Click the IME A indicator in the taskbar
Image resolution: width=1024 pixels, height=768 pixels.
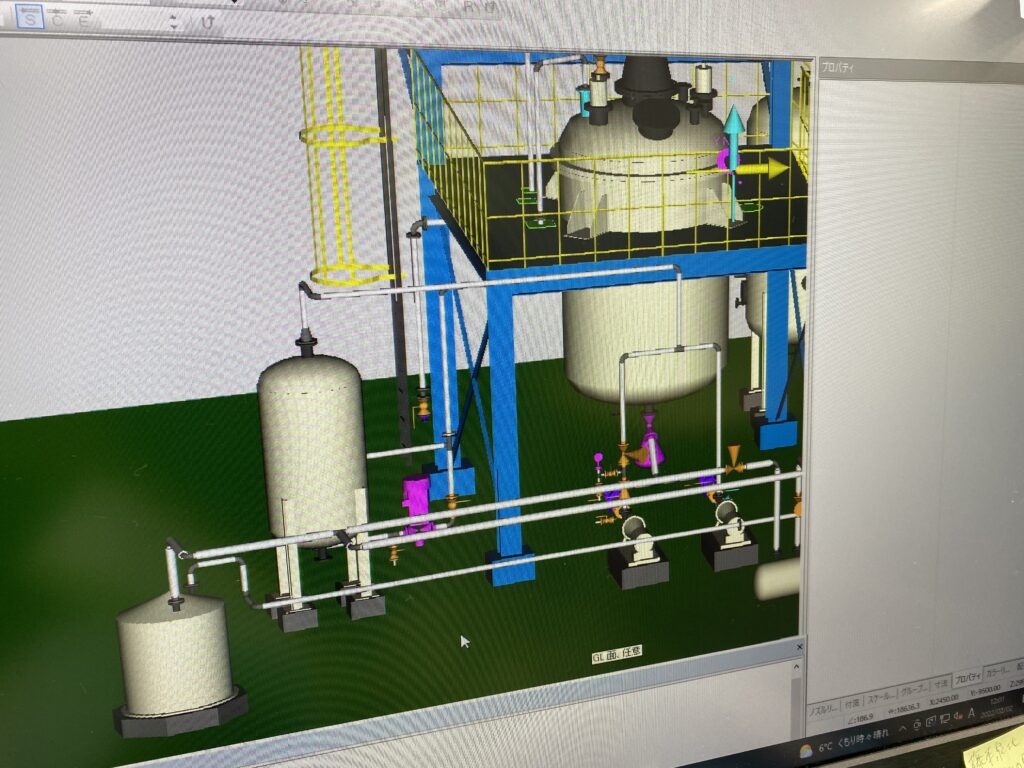click(x=971, y=713)
